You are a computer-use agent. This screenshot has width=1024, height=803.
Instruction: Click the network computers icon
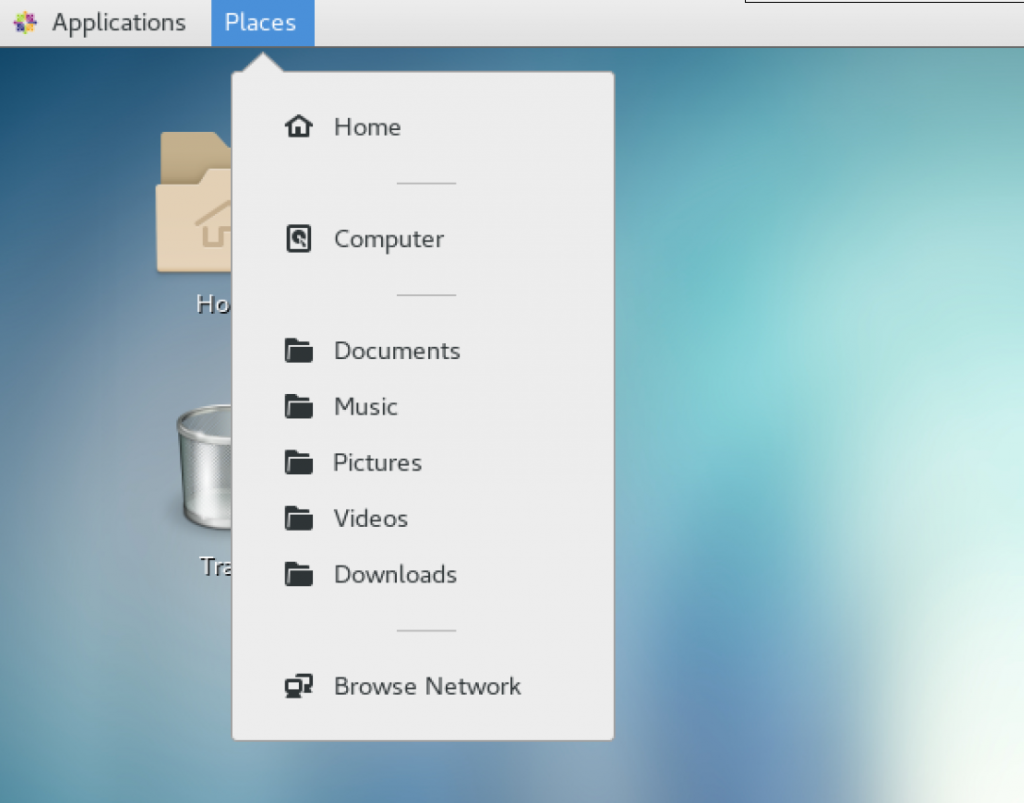coord(298,687)
